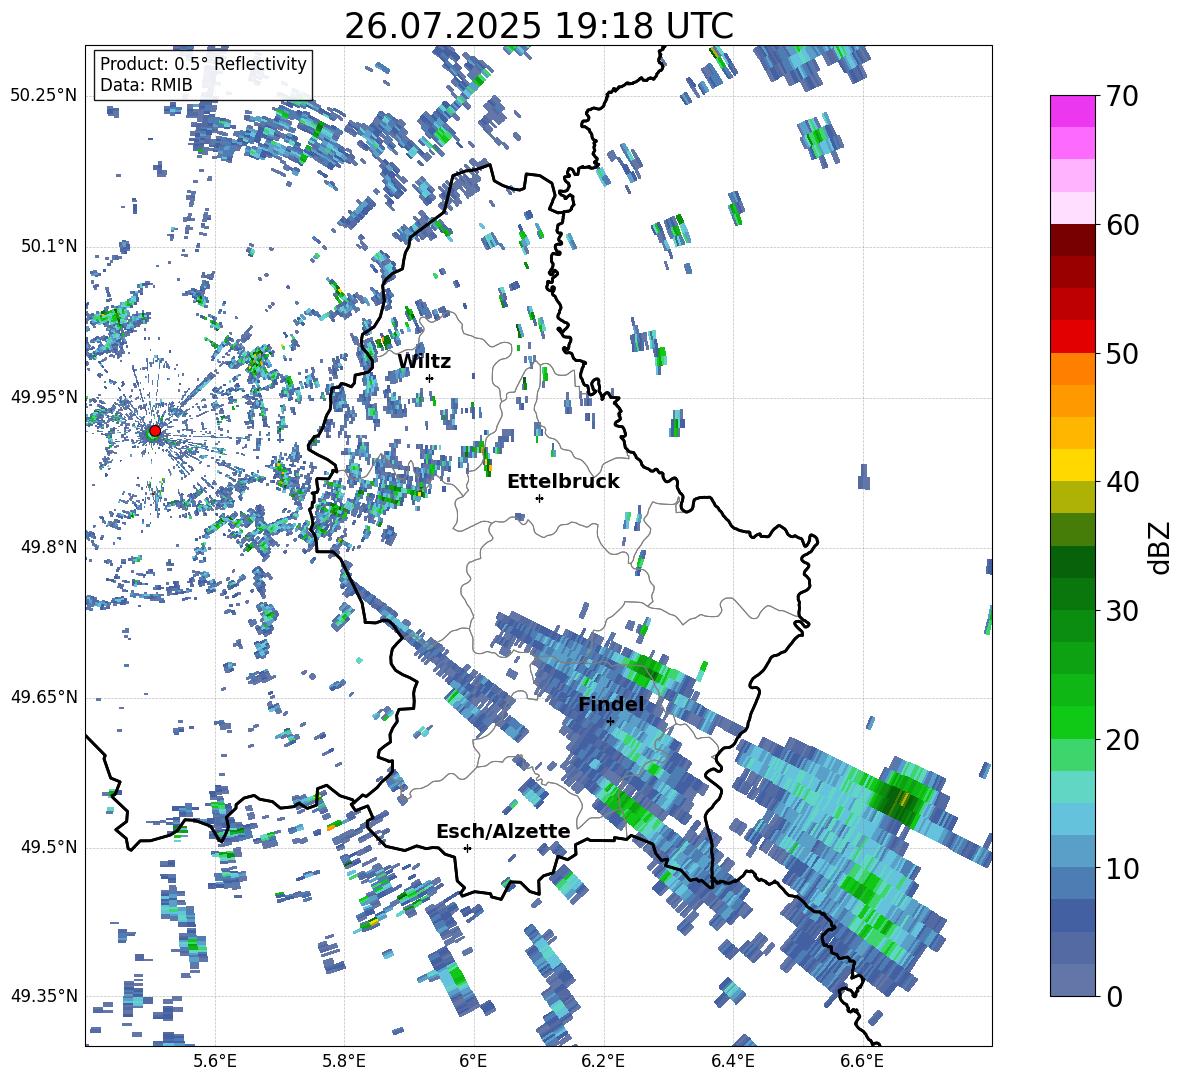This screenshot has height=1081, width=1184.
Task: Click the title 26.07.2025 19:18 UTC
Action: [x=539, y=26]
